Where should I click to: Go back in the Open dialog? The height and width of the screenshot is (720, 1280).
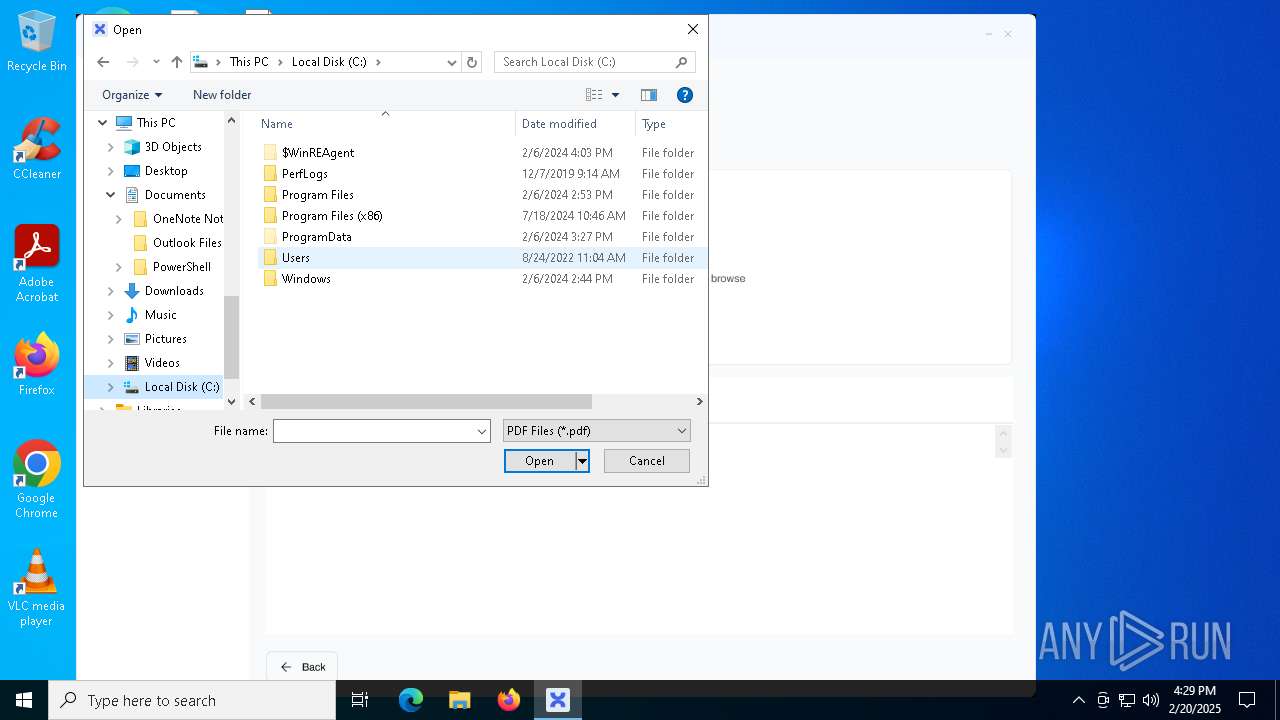(x=103, y=62)
